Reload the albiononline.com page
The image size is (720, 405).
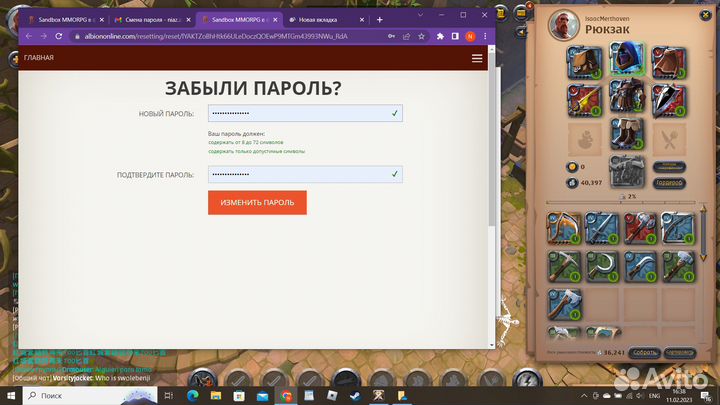tap(59, 36)
